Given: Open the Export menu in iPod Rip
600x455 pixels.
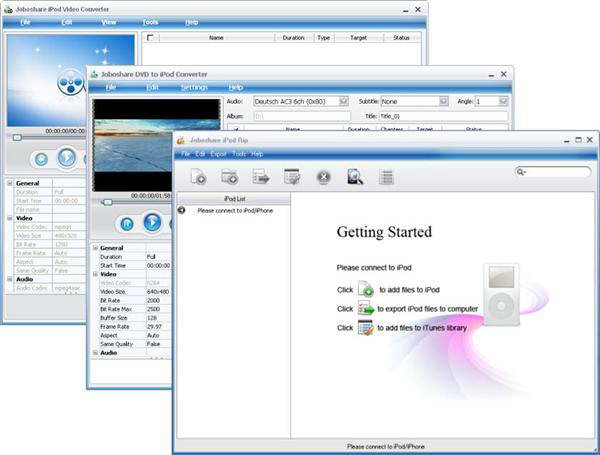Looking at the screenshot, I should pos(218,154).
